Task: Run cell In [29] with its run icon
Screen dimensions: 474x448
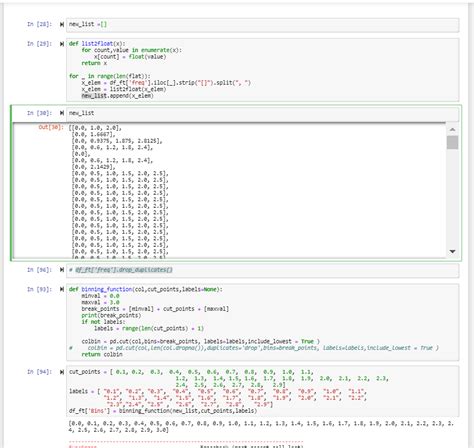Action: point(62,44)
